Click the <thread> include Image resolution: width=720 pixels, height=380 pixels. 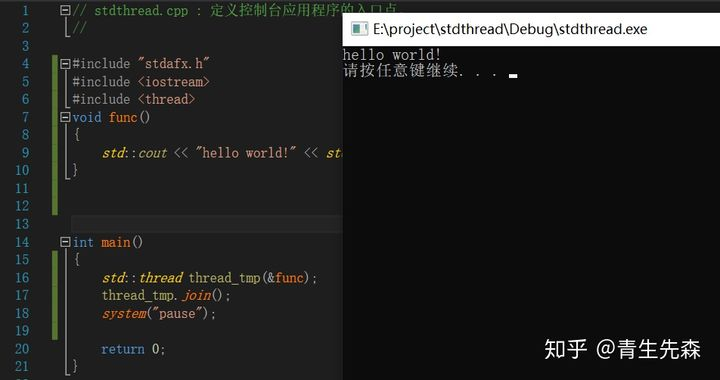(166, 99)
